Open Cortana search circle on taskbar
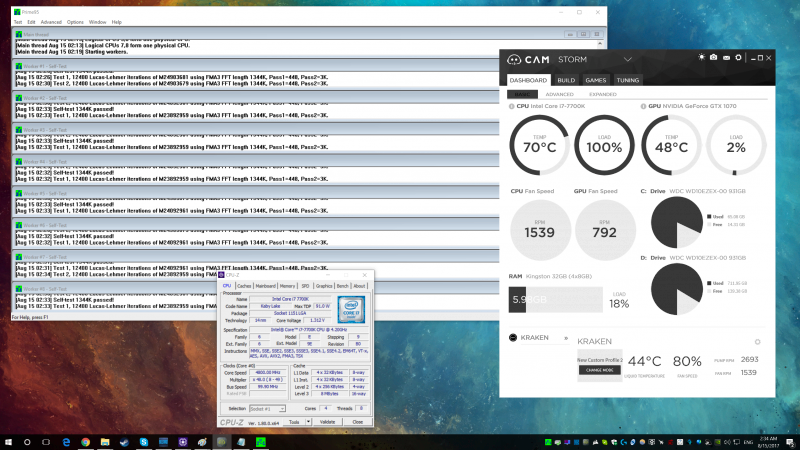800x450 pixels. [27, 442]
